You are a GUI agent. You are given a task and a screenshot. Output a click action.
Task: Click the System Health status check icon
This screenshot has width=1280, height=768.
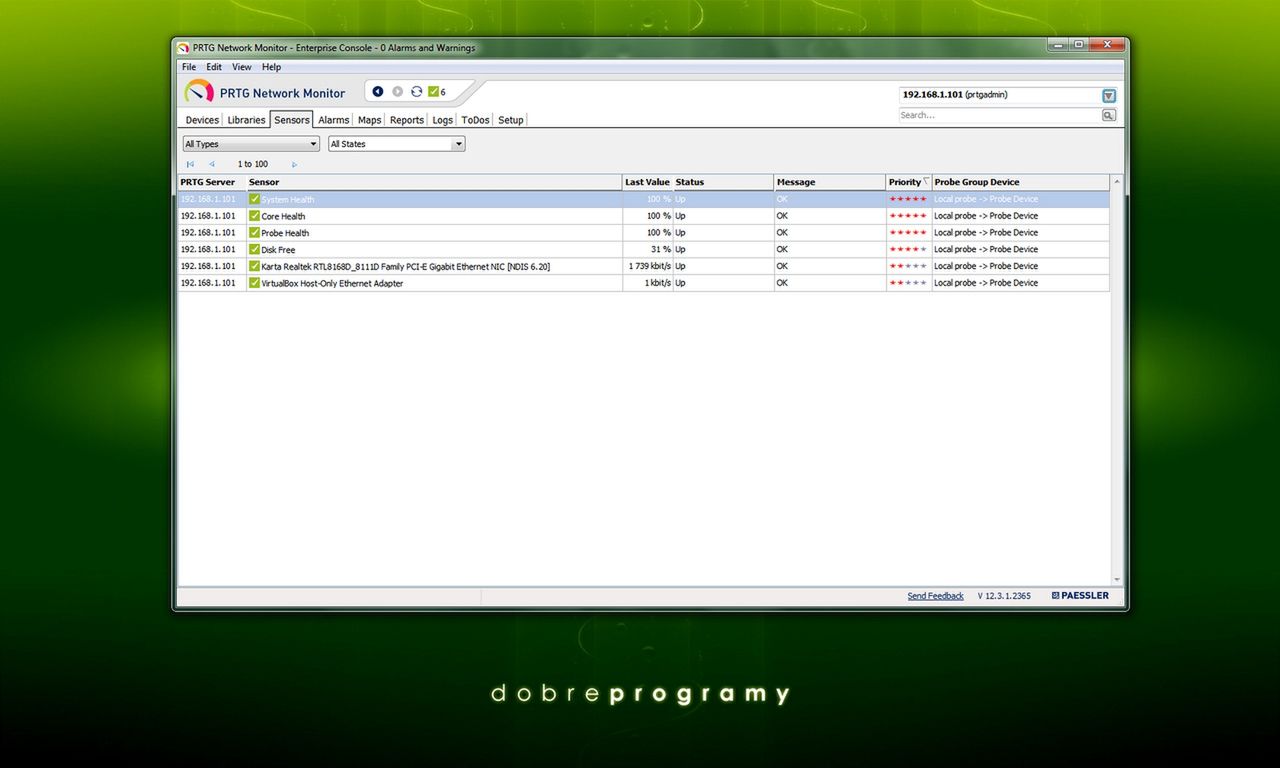point(254,199)
